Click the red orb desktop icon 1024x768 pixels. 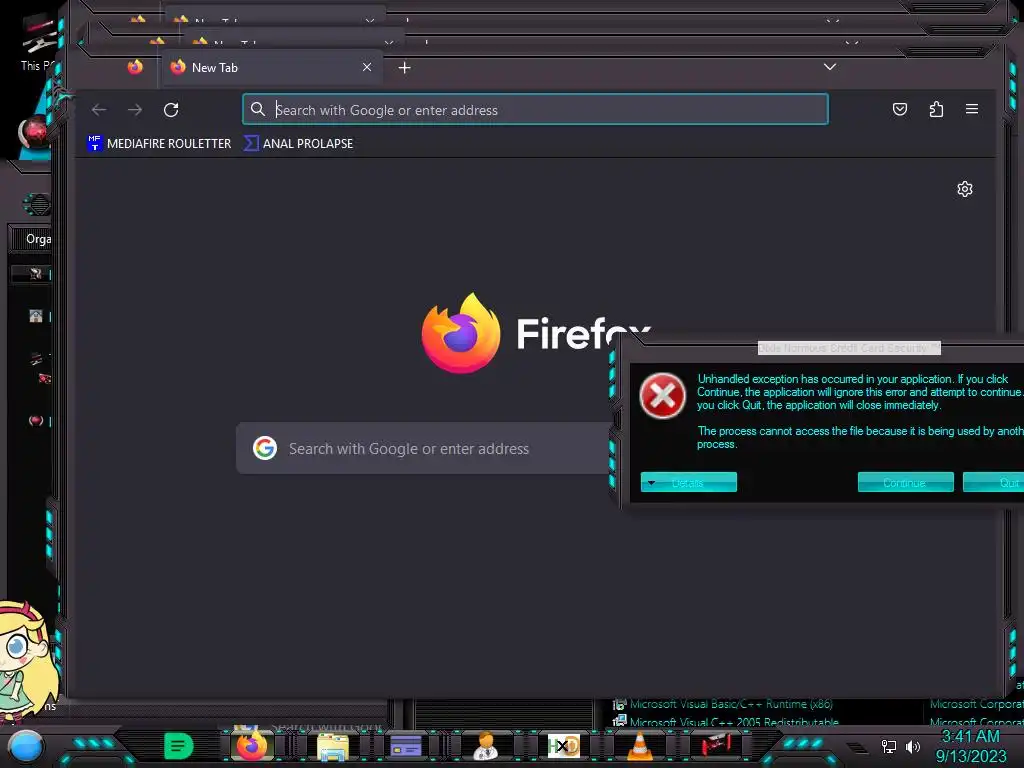35,131
